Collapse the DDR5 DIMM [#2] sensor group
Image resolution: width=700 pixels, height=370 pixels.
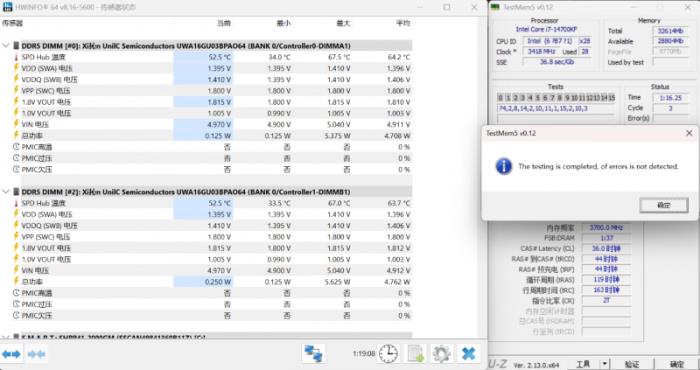point(5,191)
